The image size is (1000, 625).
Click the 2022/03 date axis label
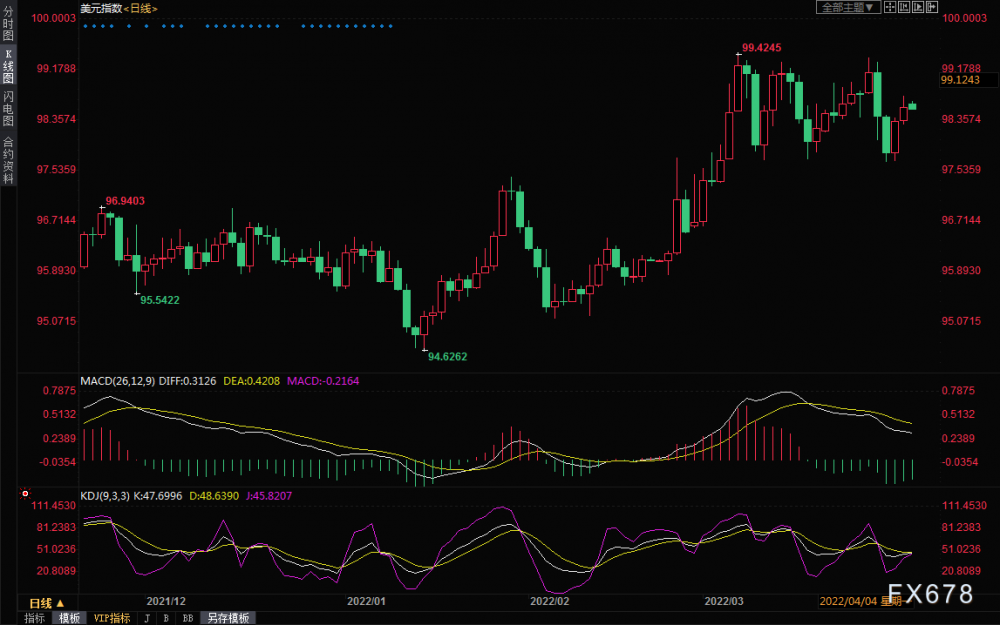coord(723,601)
